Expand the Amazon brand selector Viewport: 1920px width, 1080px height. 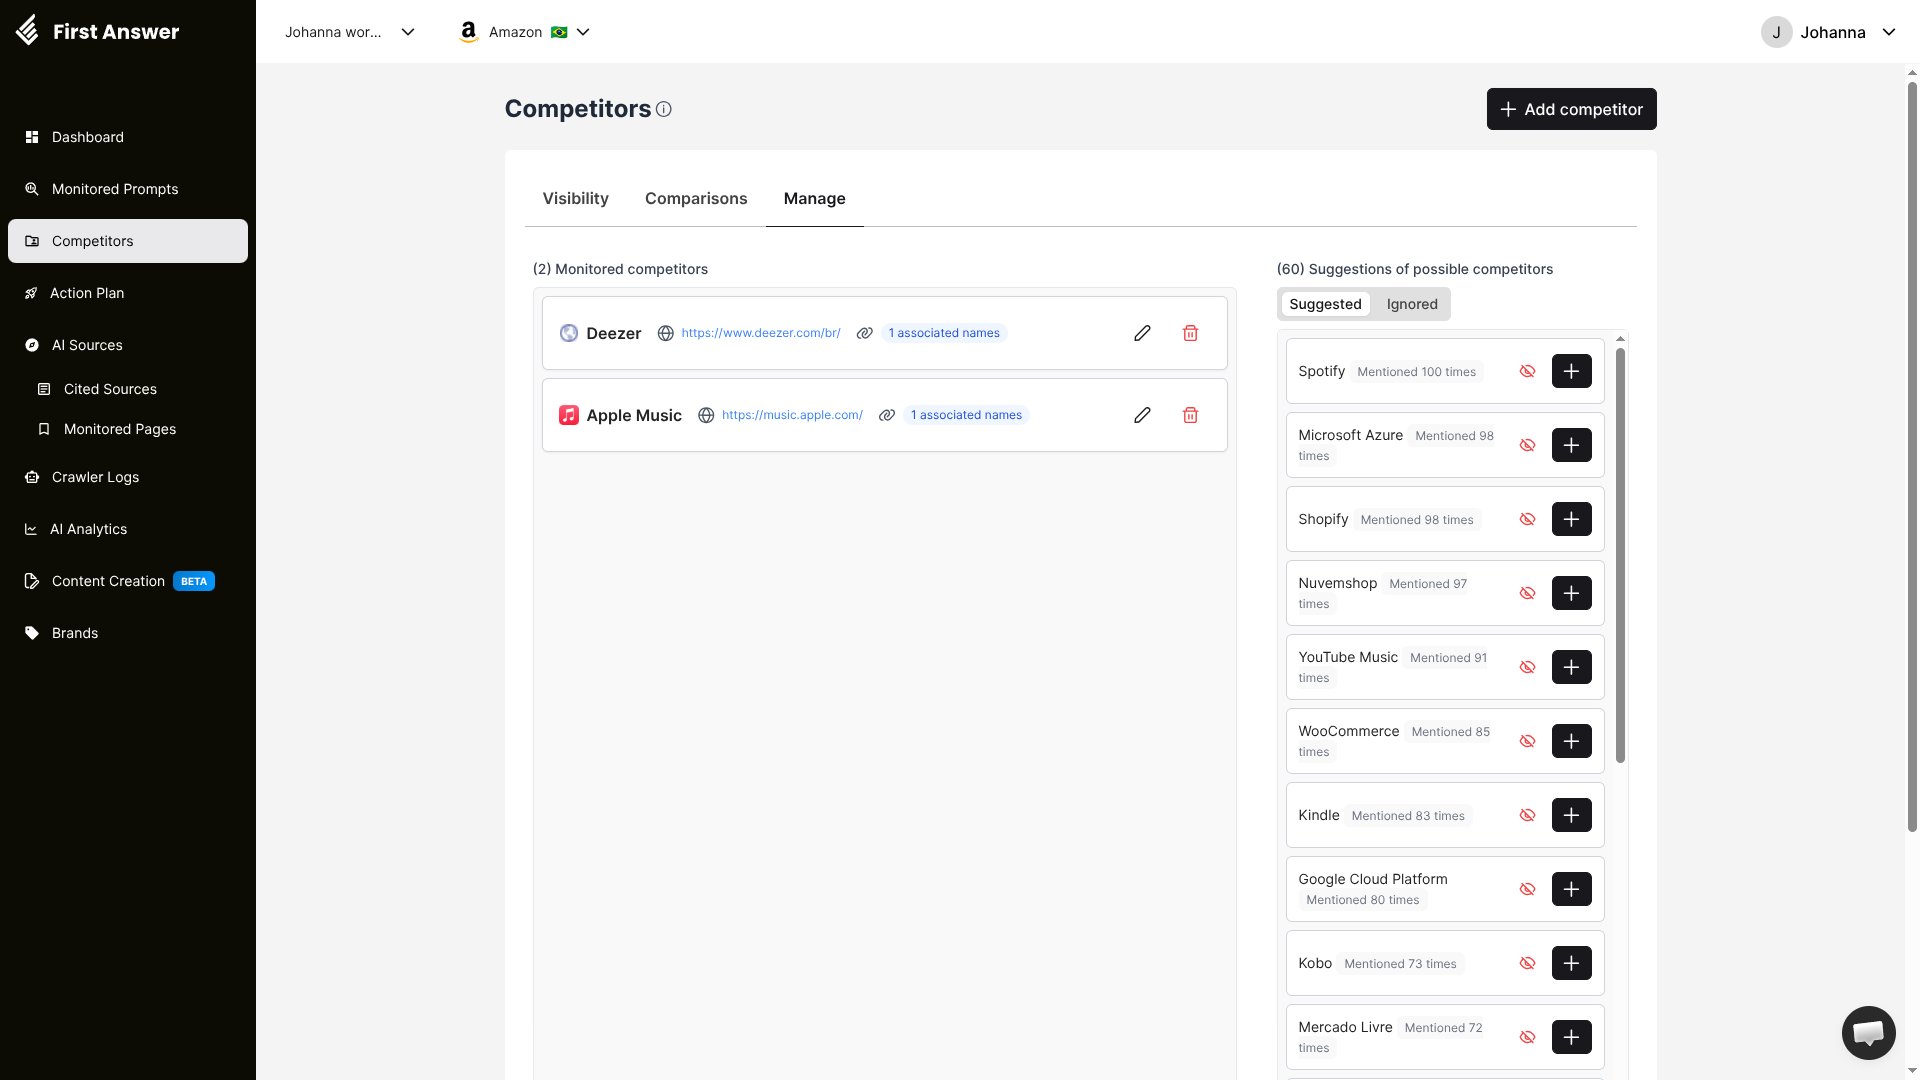(x=525, y=32)
